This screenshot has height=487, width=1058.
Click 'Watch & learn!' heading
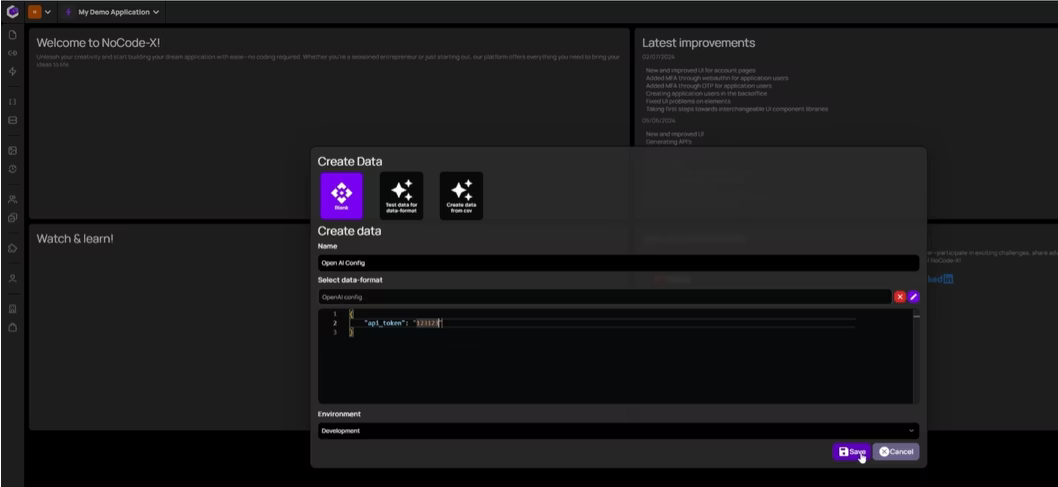tap(75, 239)
